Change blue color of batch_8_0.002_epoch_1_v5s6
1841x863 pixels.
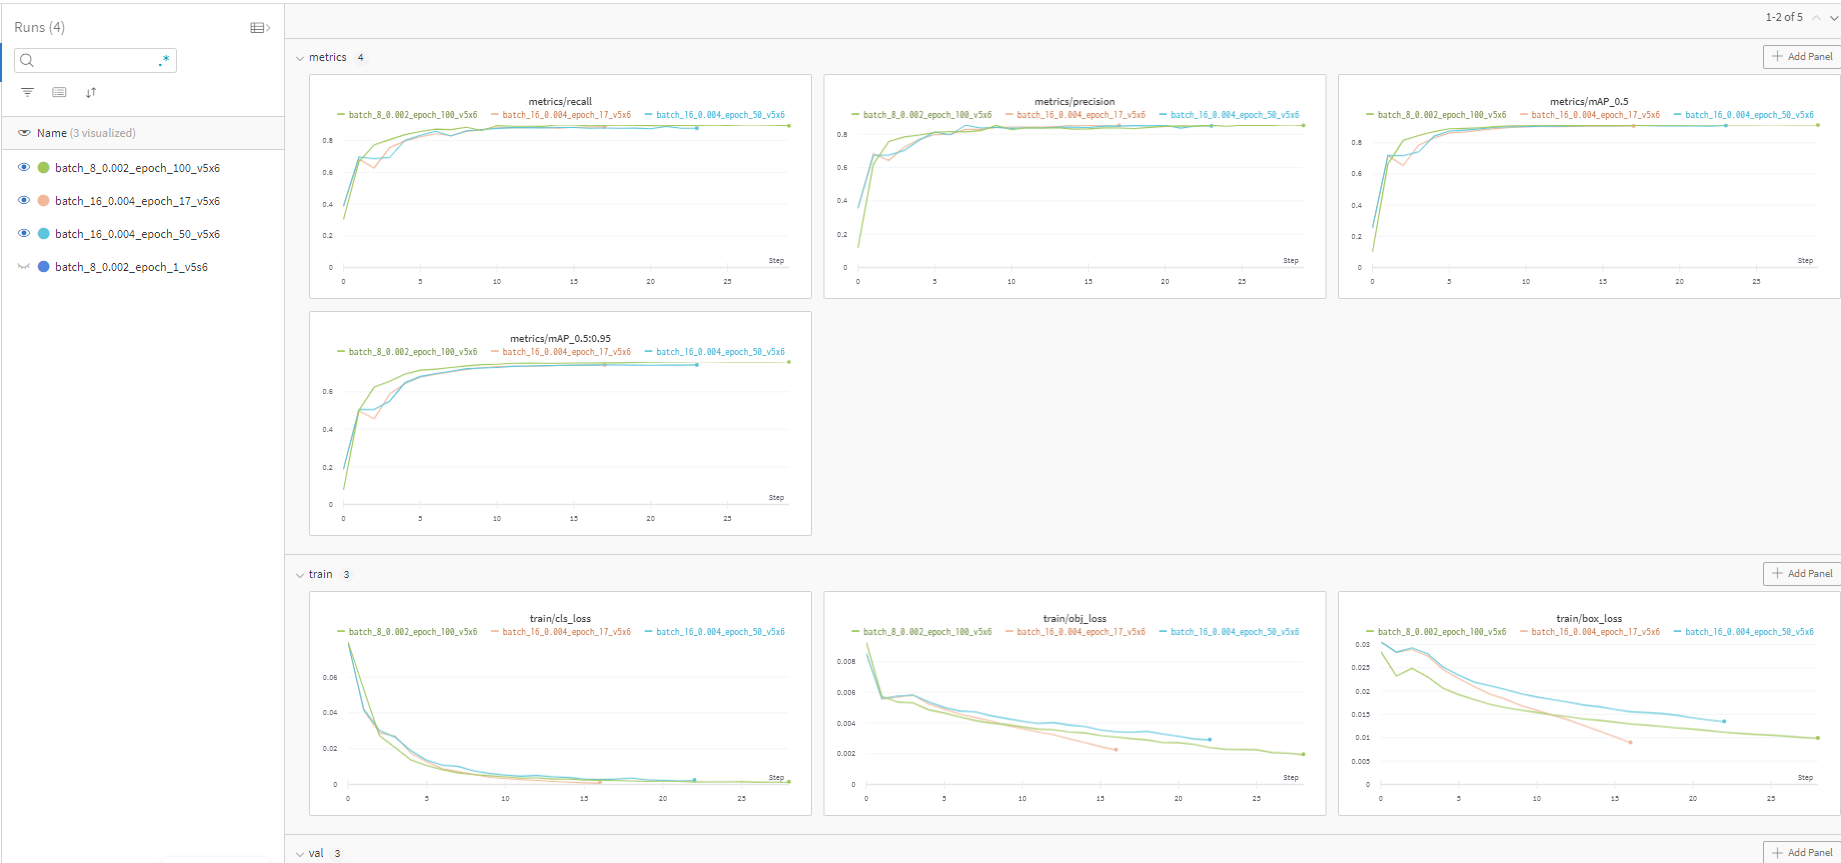click(43, 267)
